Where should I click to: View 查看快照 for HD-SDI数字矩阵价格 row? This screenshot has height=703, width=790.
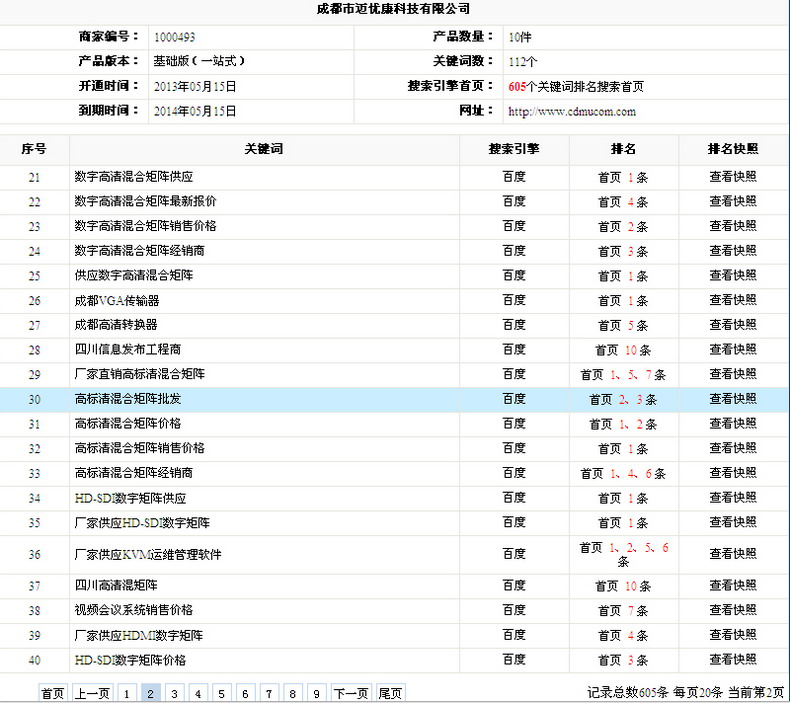pos(733,660)
